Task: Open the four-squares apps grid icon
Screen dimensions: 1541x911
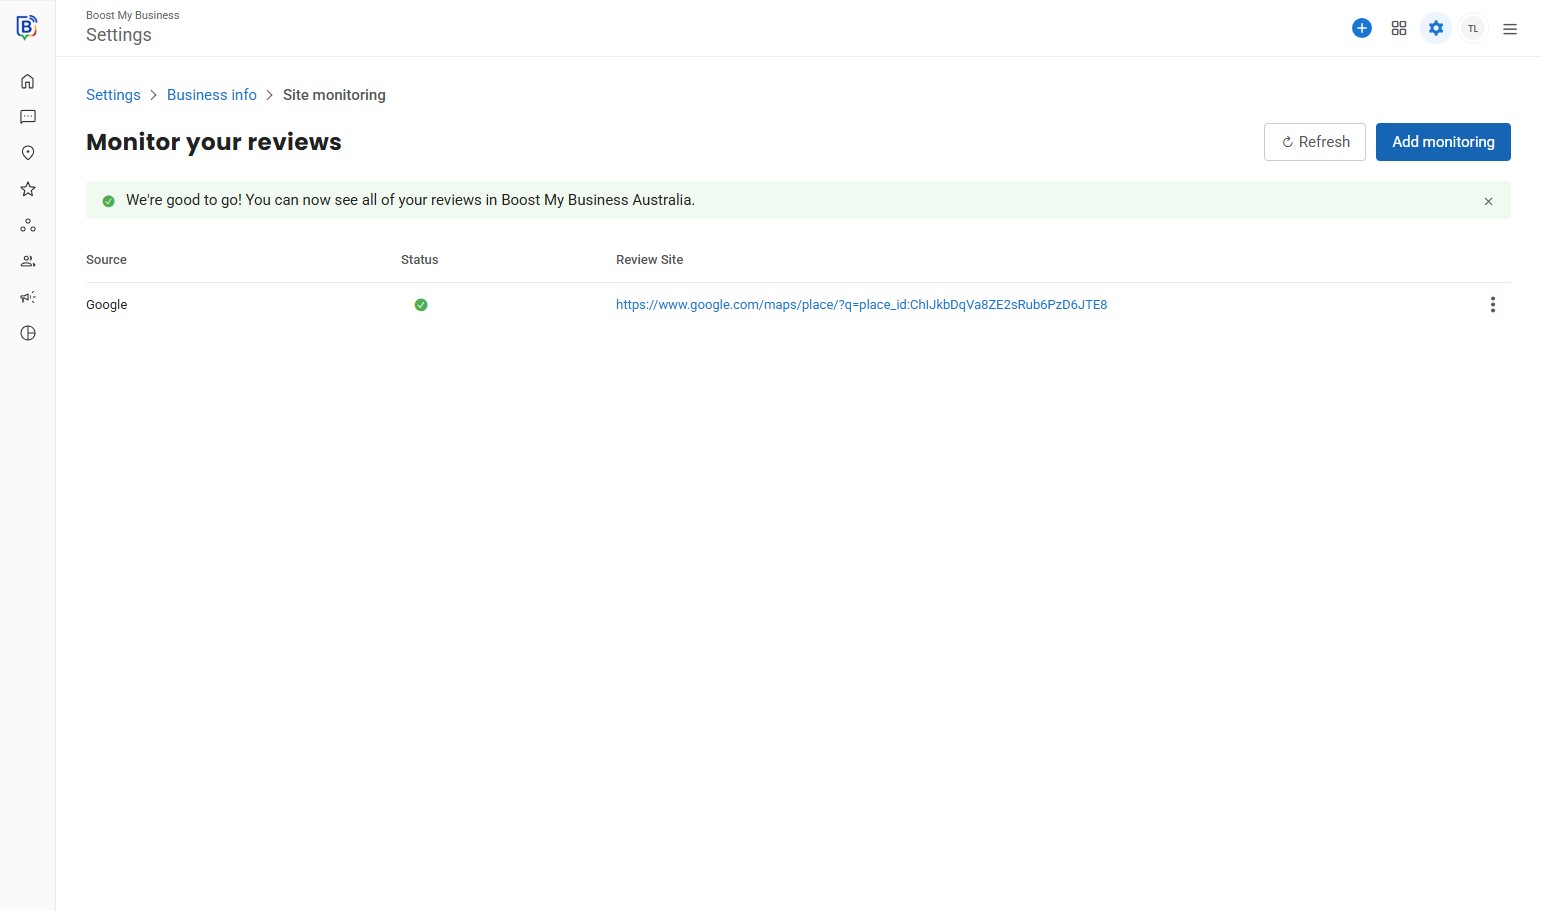Action: pyautogui.click(x=1398, y=28)
